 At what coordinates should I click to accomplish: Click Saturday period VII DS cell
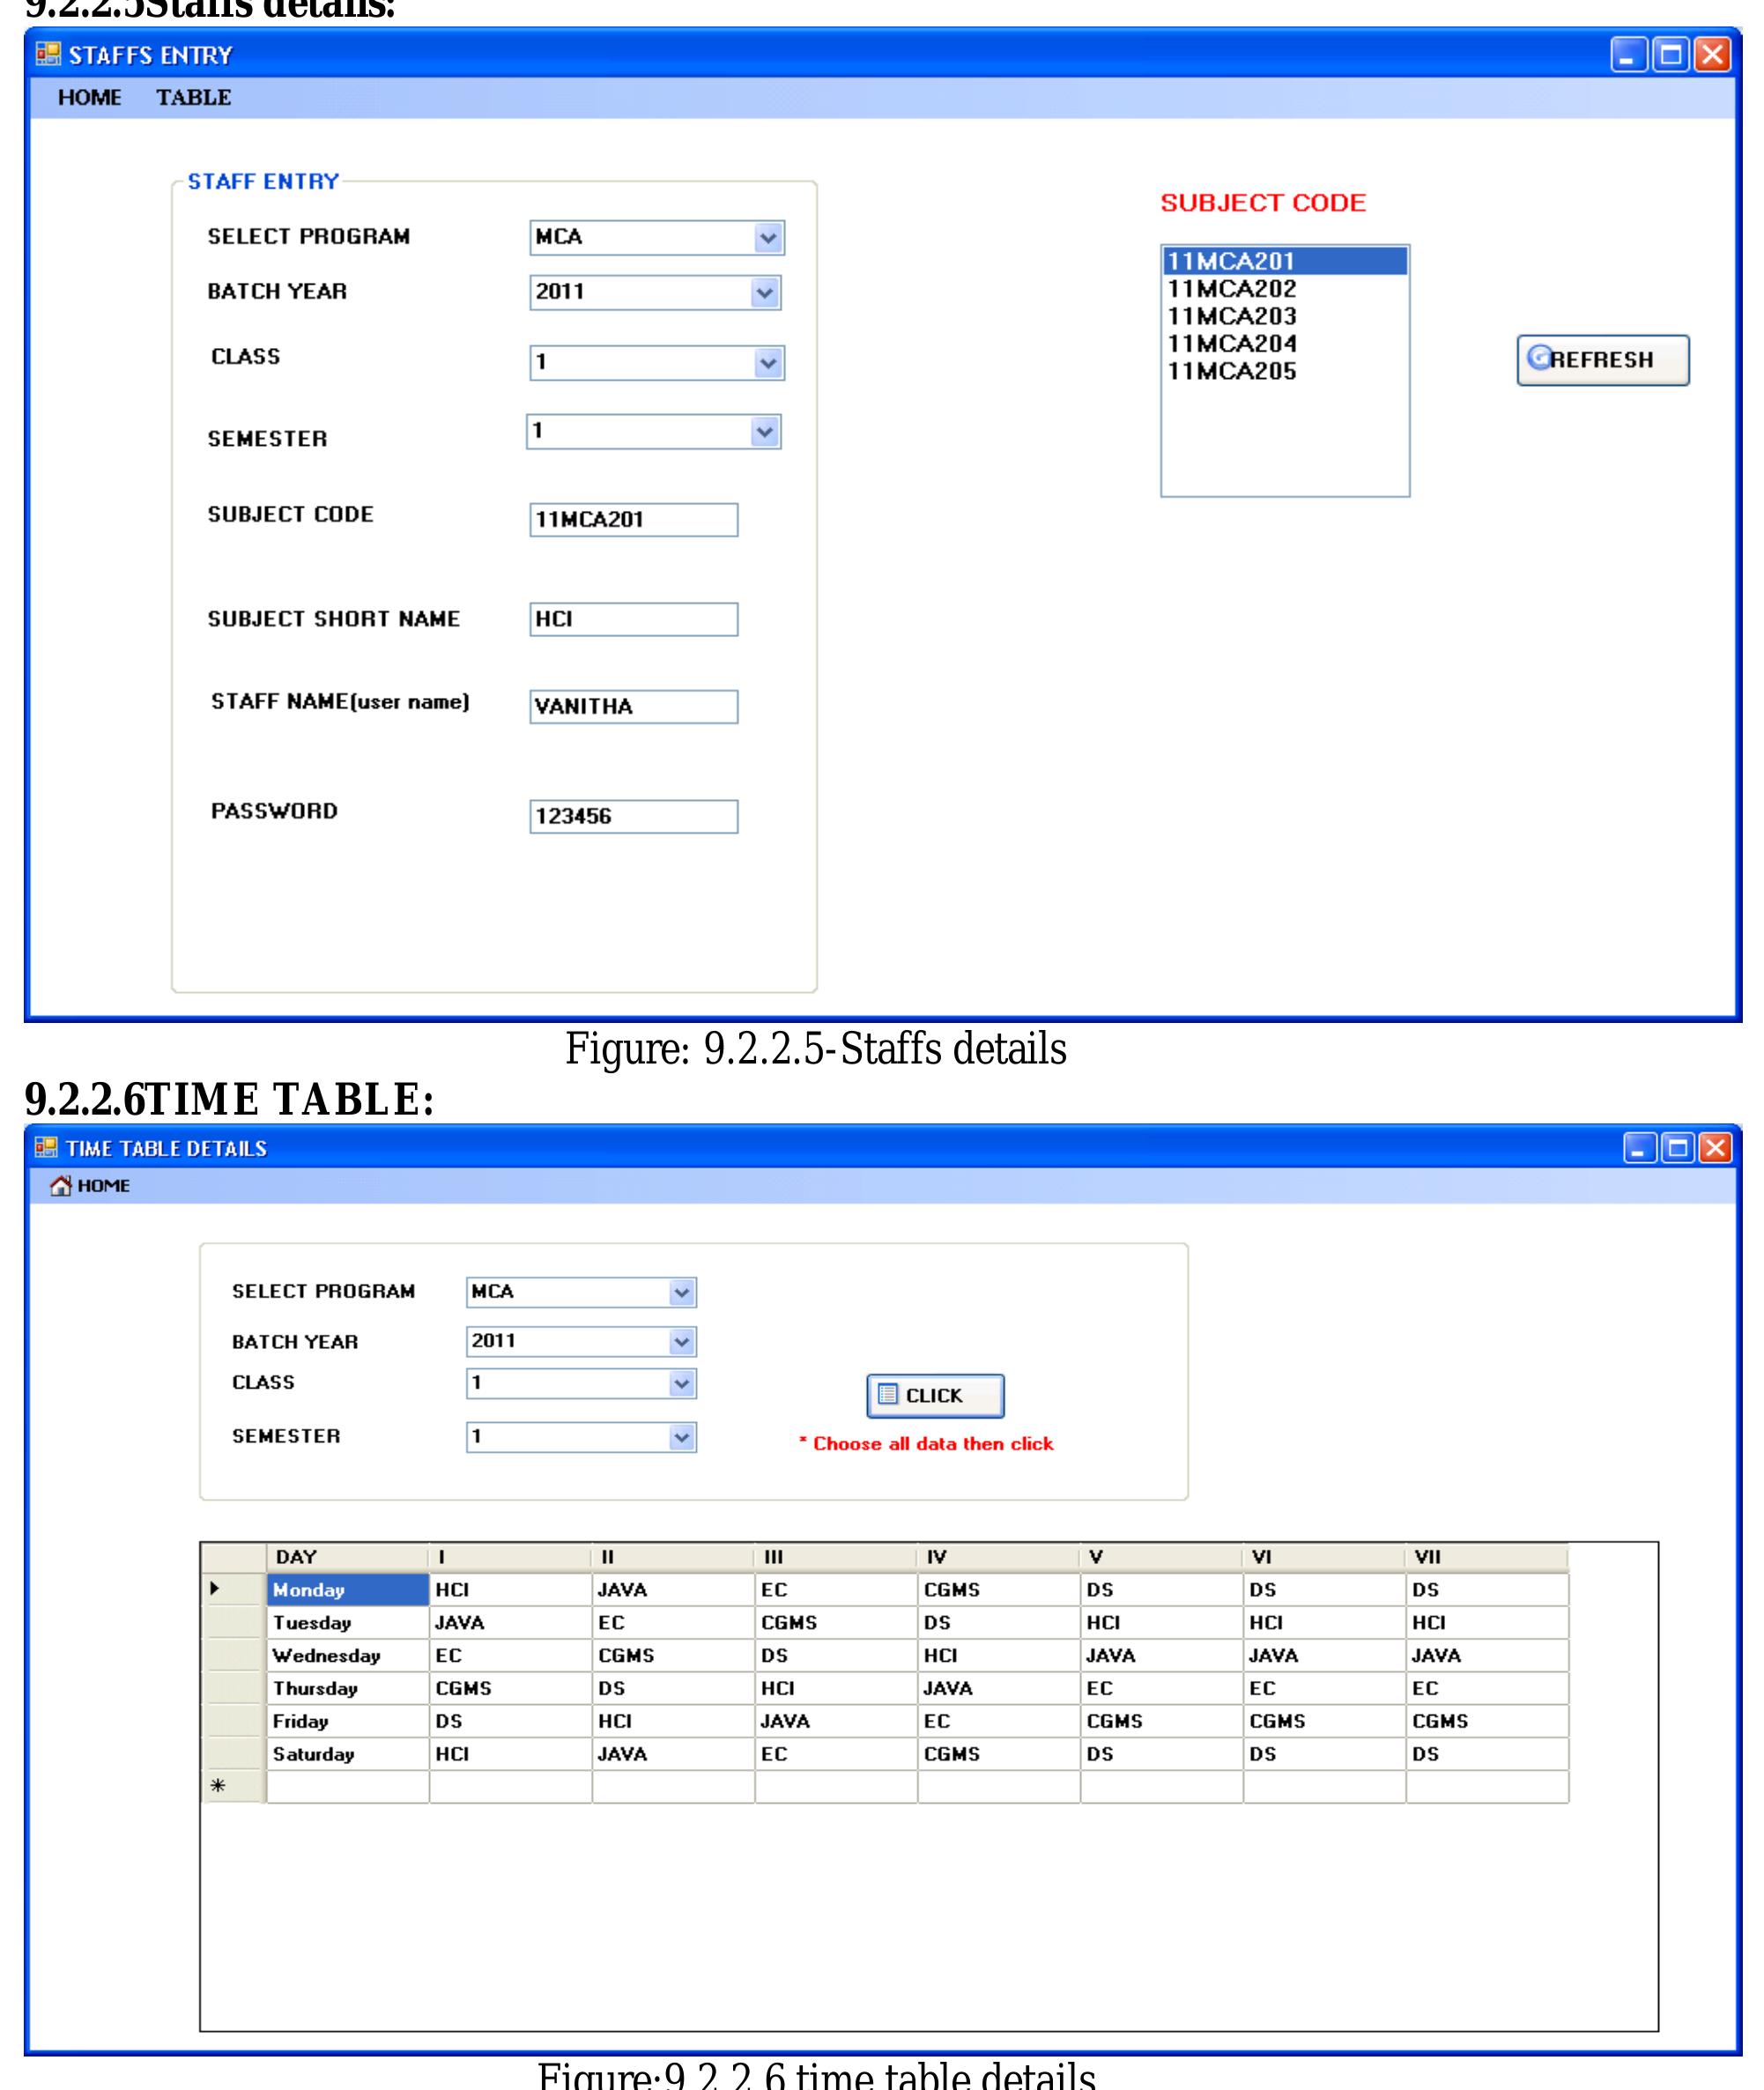[x=1487, y=1754]
